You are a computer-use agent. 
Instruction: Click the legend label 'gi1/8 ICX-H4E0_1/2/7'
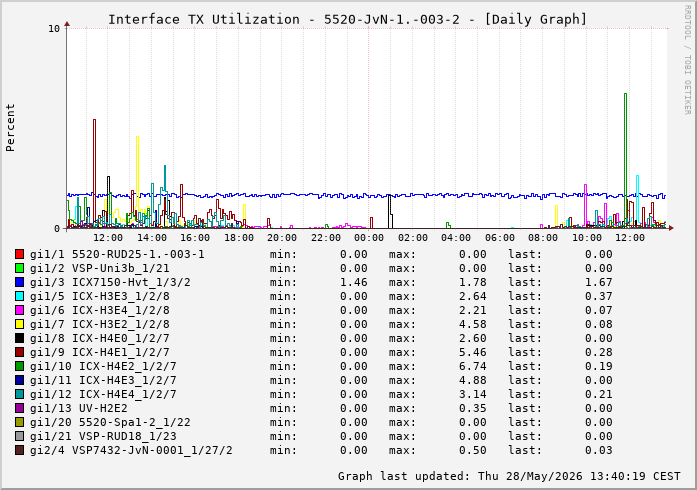[x=100, y=338]
